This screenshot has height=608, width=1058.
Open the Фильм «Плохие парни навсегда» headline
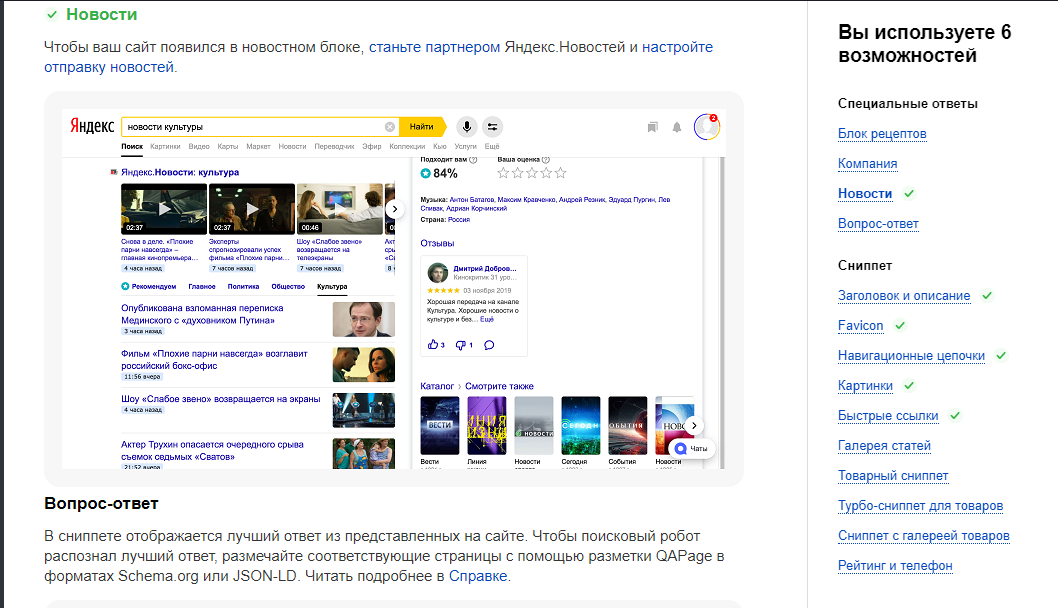[x=214, y=360]
